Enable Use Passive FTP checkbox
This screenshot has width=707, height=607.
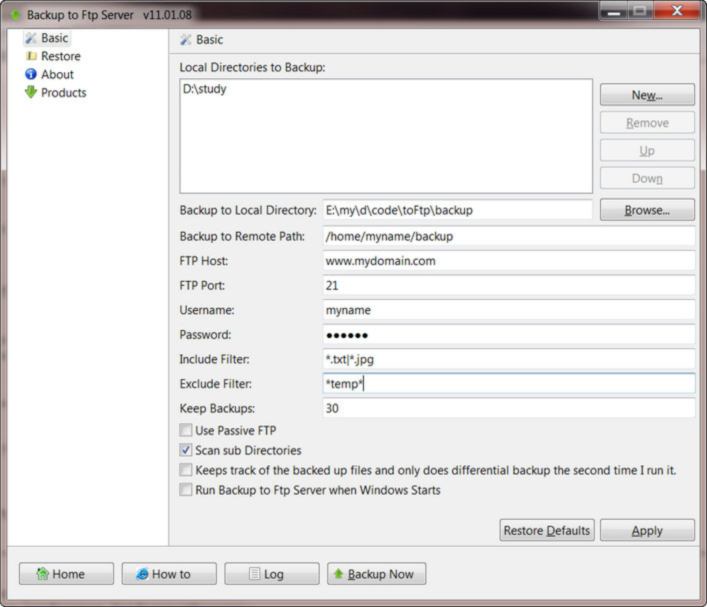[x=186, y=430]
